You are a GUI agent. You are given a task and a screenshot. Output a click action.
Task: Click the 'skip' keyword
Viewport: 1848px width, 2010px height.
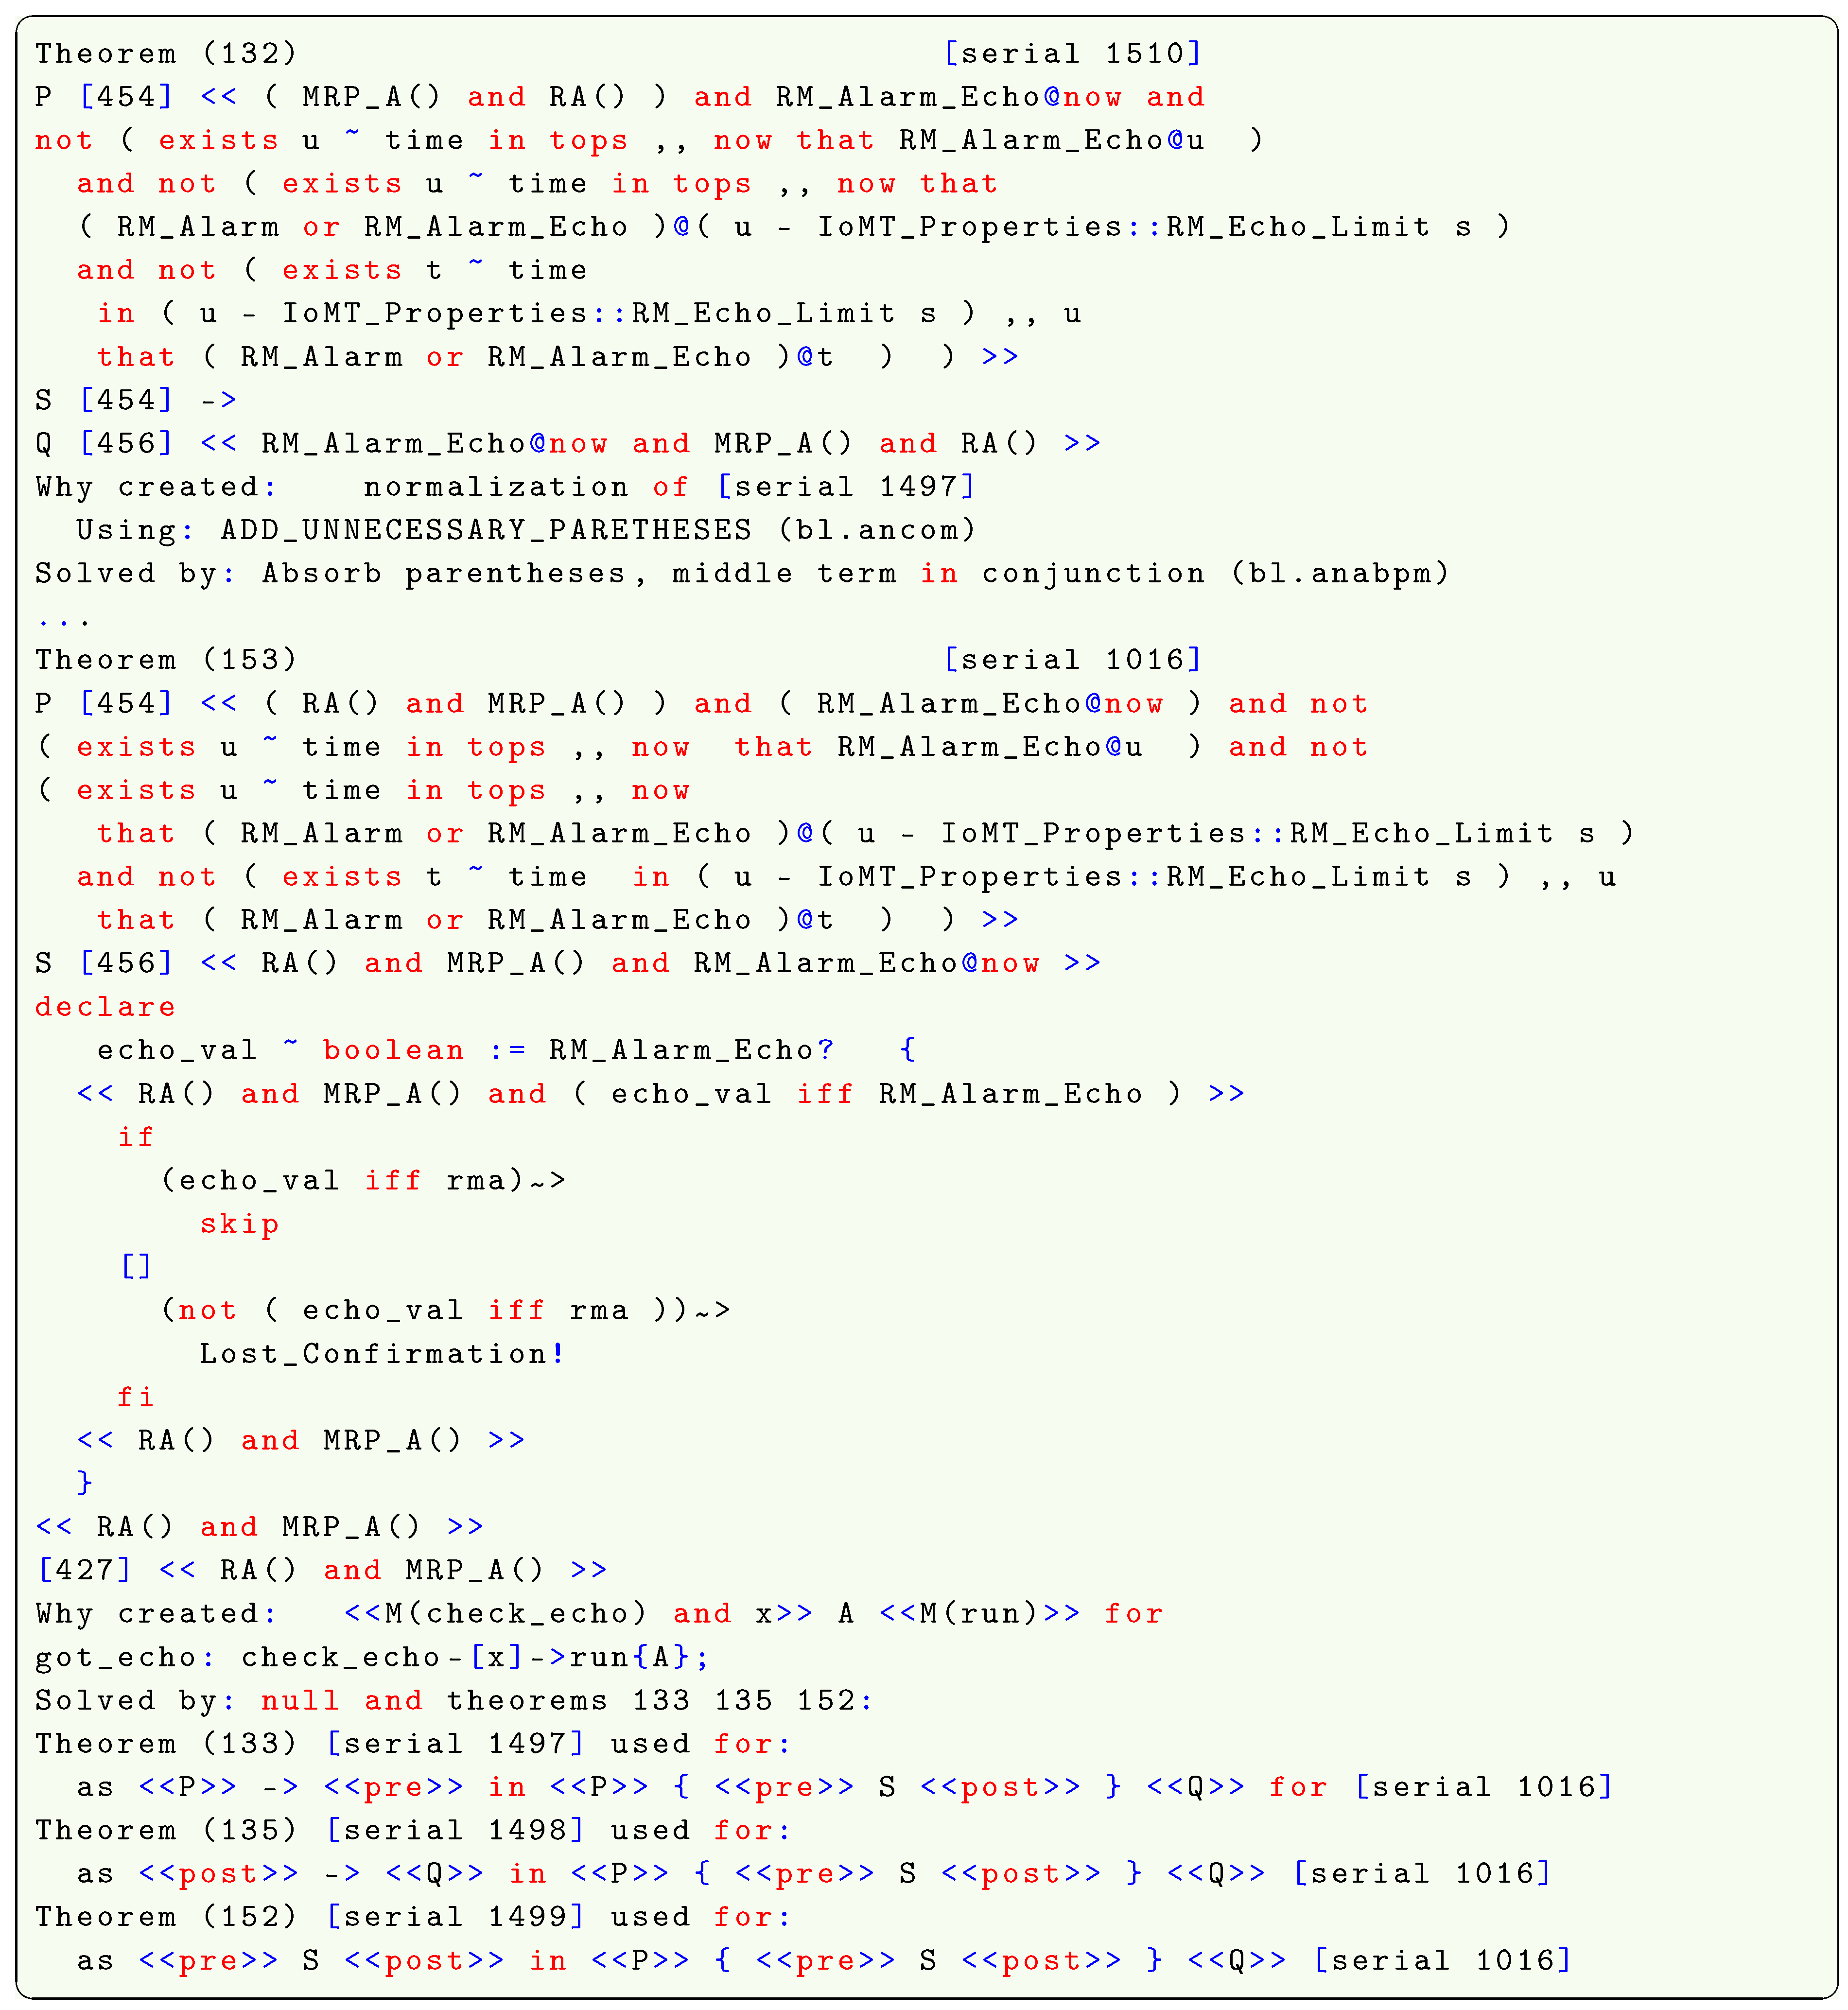coord(239,1224)
